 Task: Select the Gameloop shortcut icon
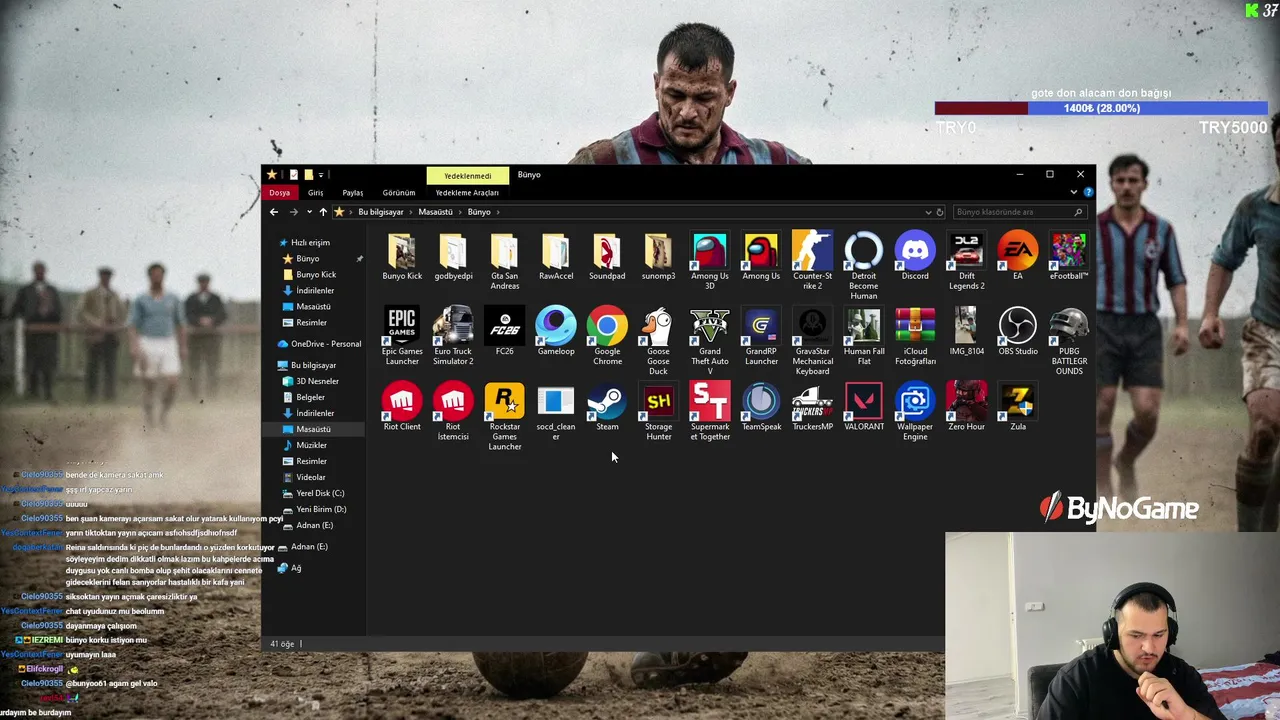[556, 331]
